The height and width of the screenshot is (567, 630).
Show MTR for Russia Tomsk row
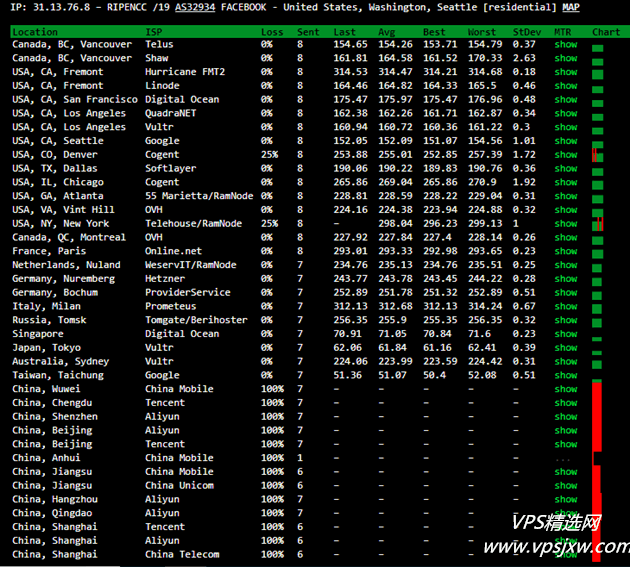click(x=566, y=320)
